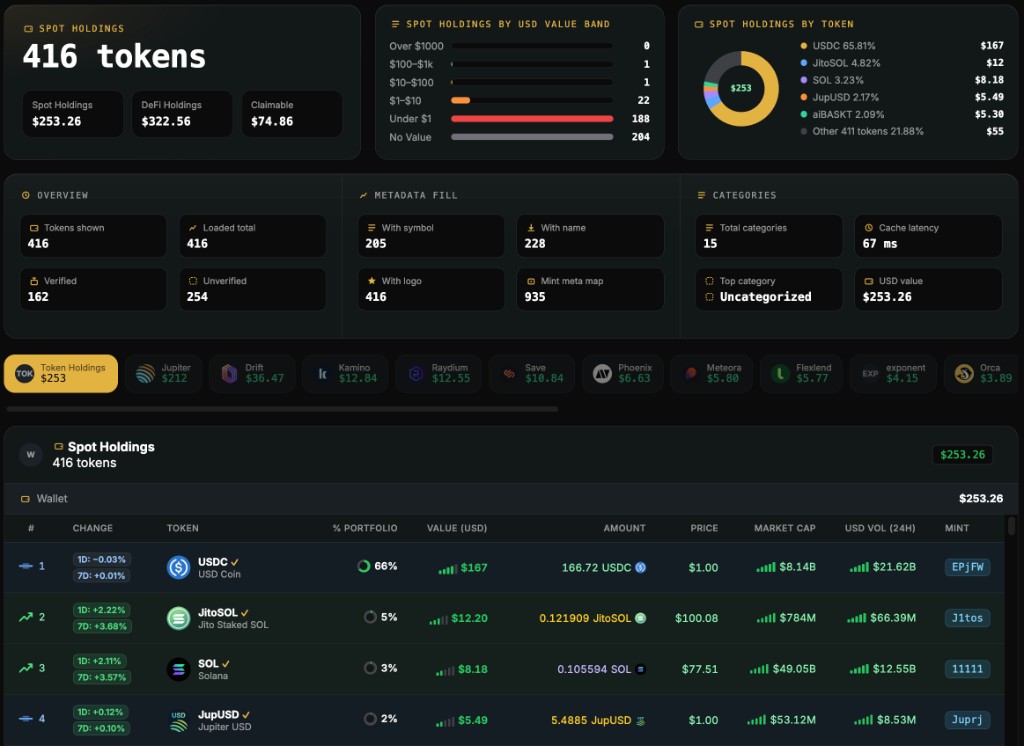The image size is (1024, 746).
Task: Click the Categories list icon
Action: click(x=701, y=195)
